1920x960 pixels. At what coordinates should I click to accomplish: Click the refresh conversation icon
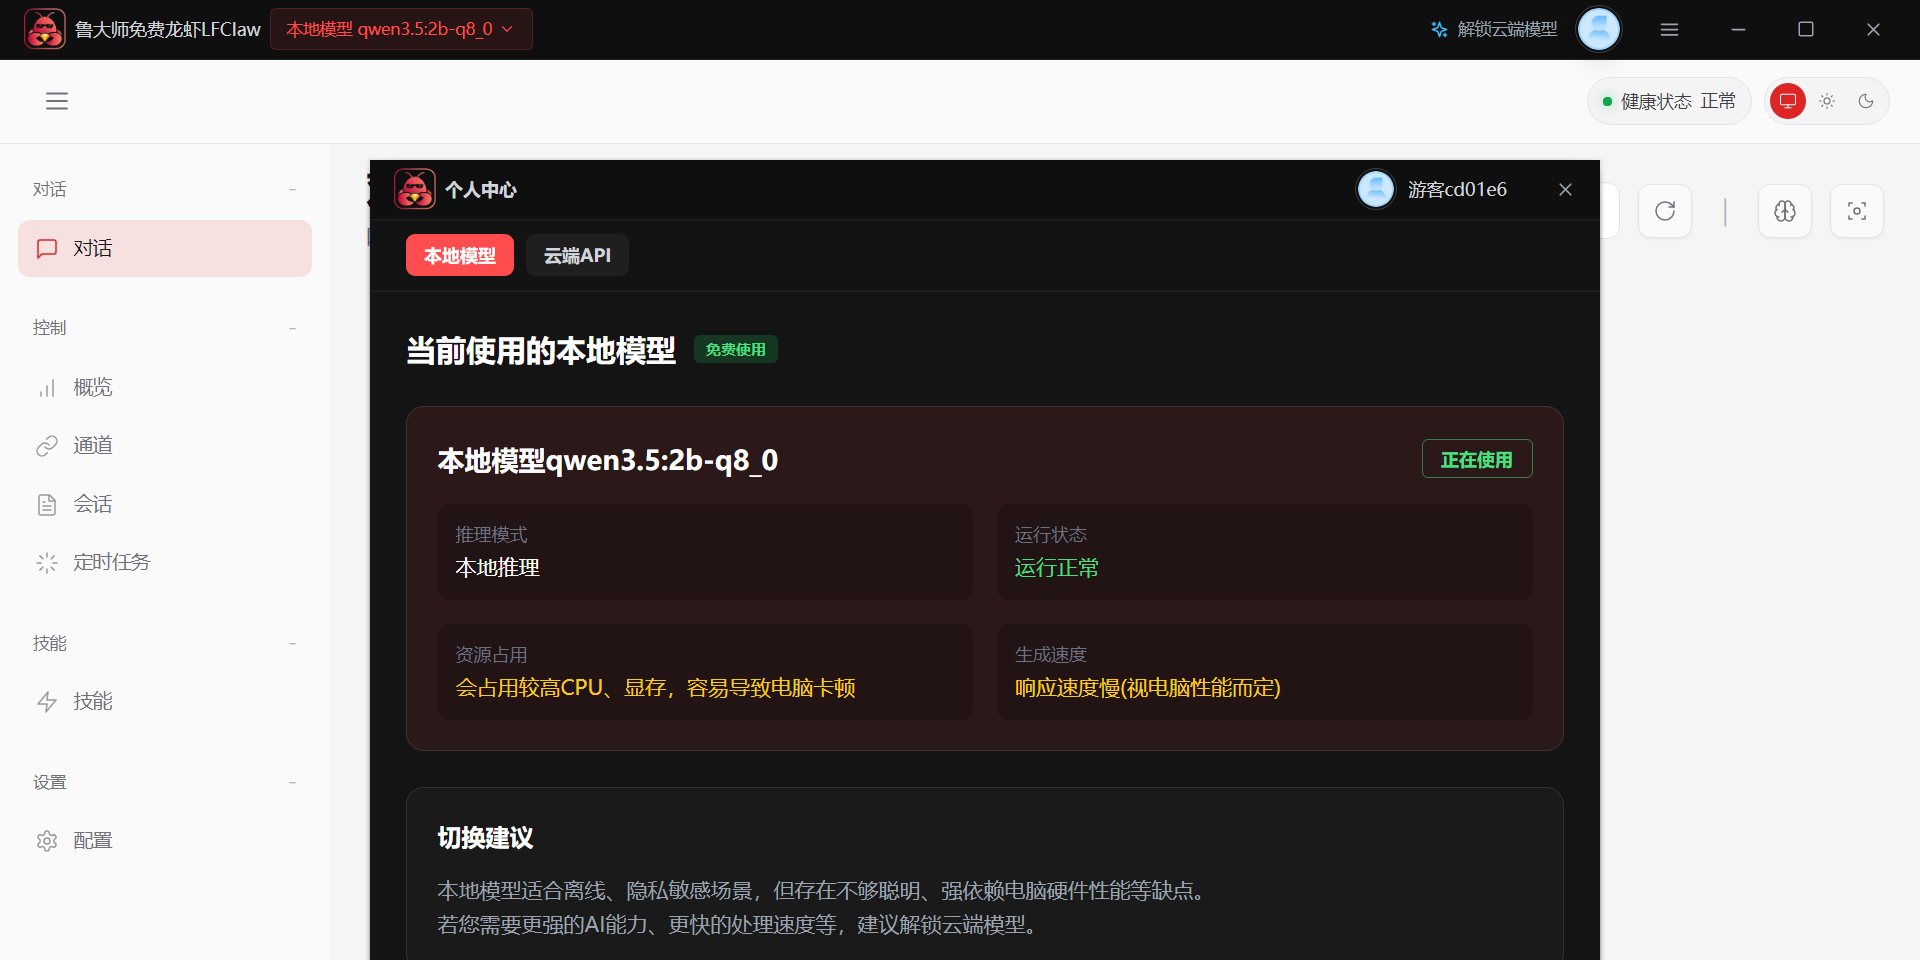[1664, 211]
